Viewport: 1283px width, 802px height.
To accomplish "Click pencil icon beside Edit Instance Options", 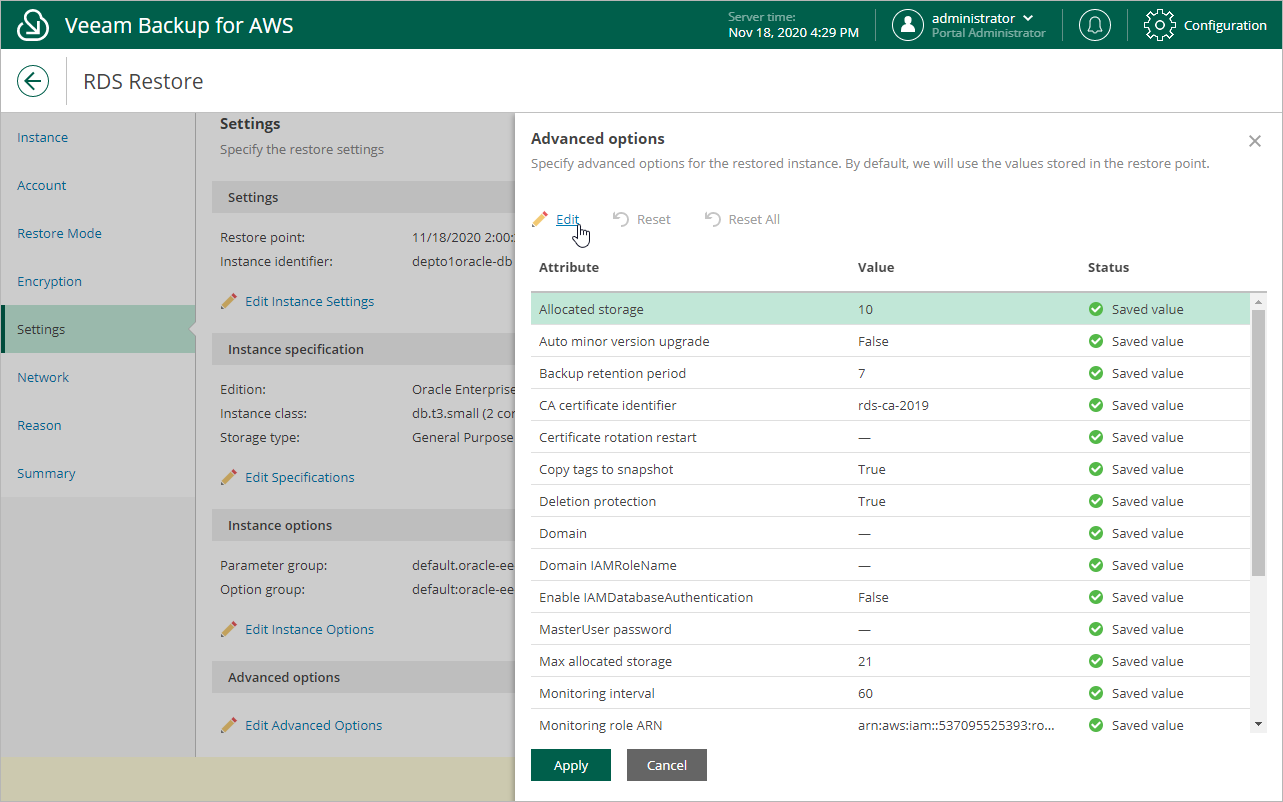I will pos(229,629).
